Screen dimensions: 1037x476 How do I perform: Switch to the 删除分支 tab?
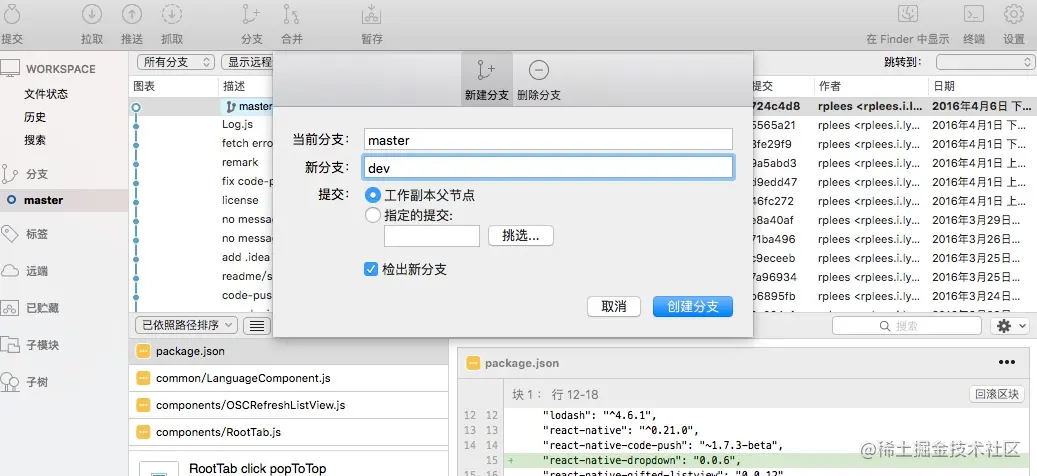[539, 79]
